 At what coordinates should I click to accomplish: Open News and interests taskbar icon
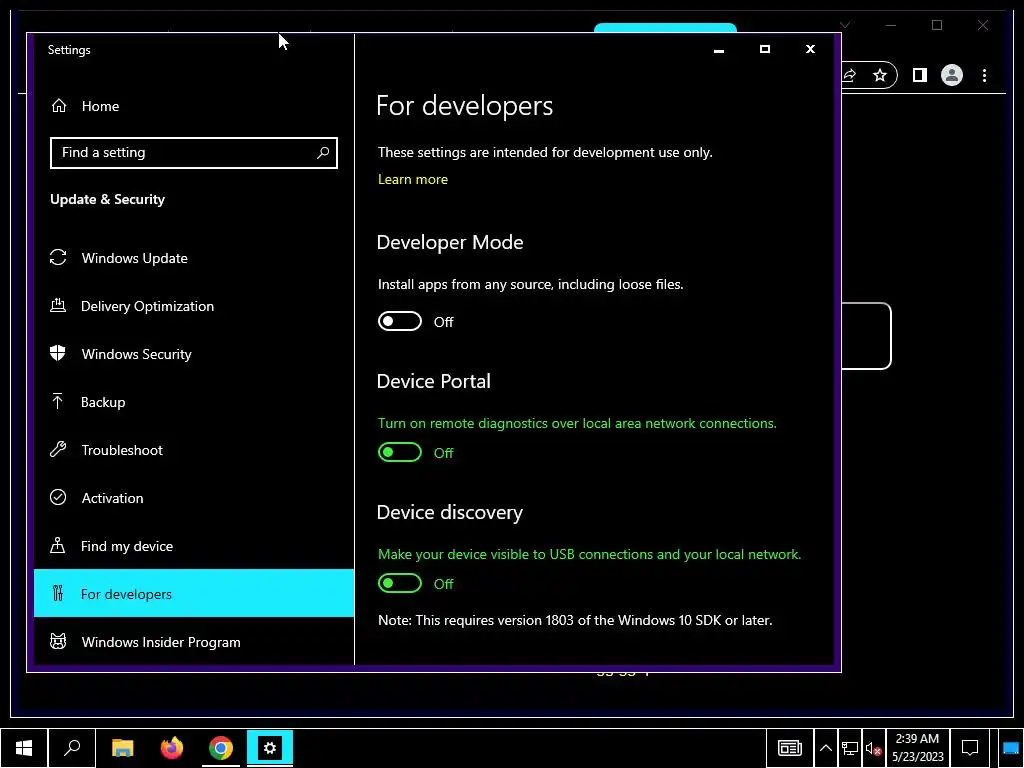(x=790, y=748)
